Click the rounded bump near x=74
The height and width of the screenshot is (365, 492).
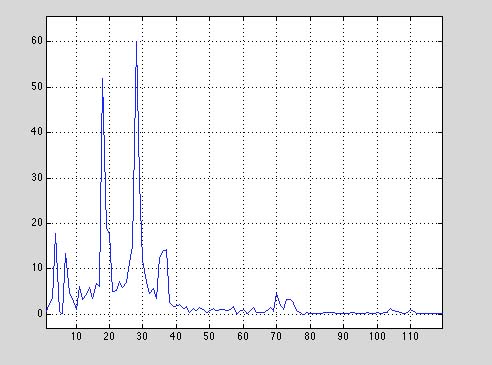pyautogui.click(x=289, y=300)
